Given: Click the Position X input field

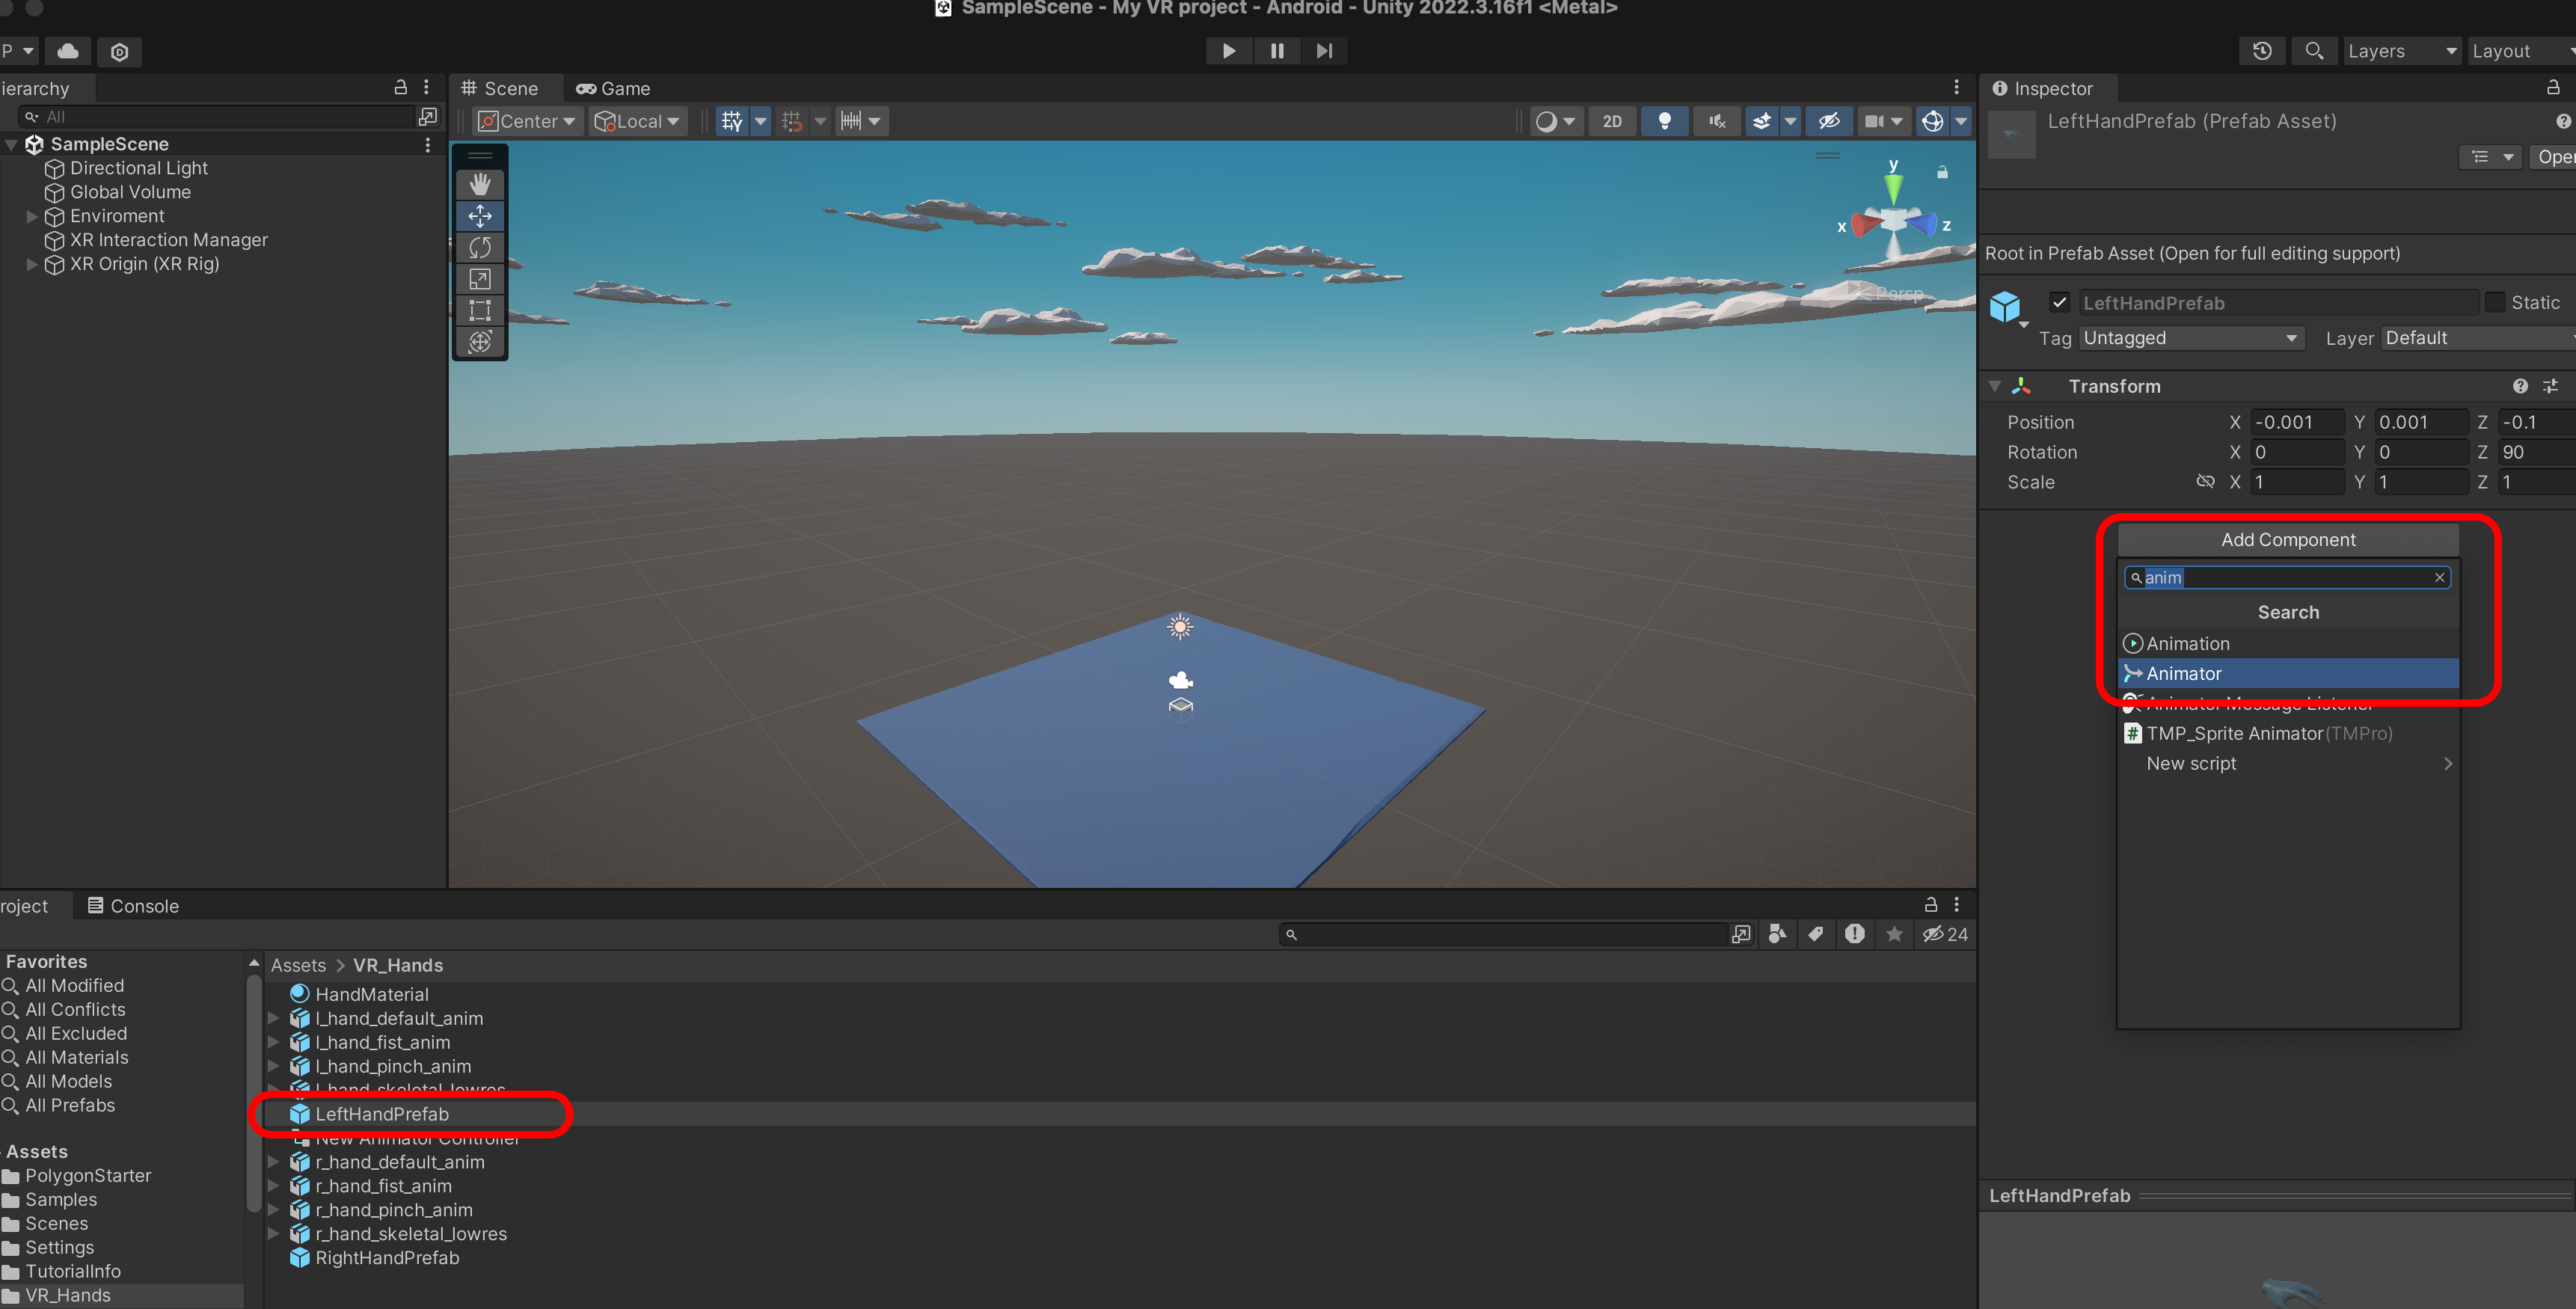Looking at the screenshot, I should [x=2297, y=422].
